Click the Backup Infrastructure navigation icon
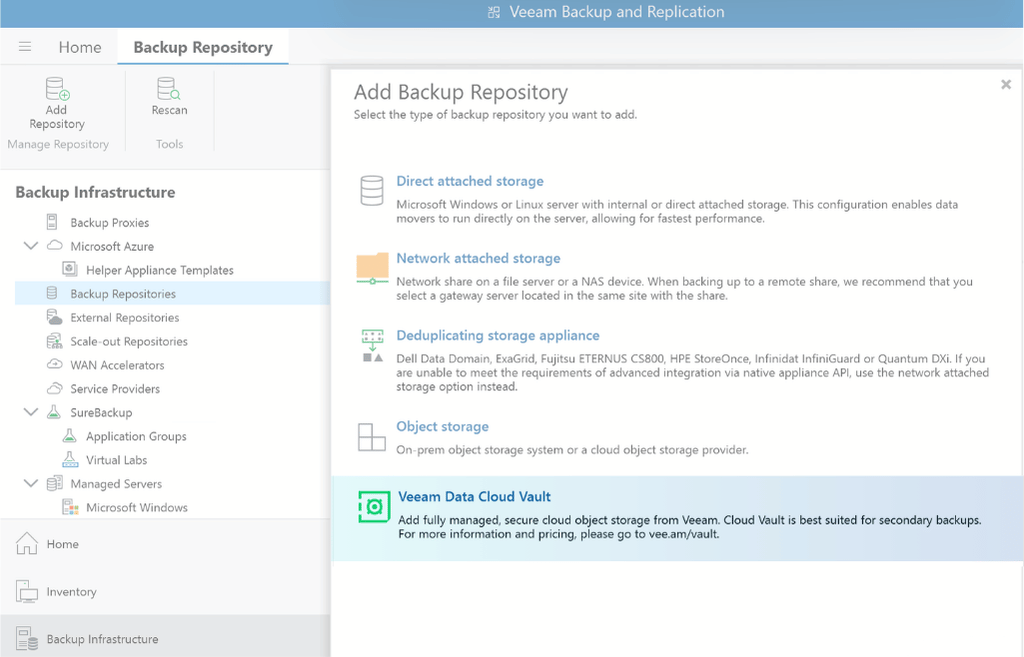 pyautogui.click(x=27, y=638)
